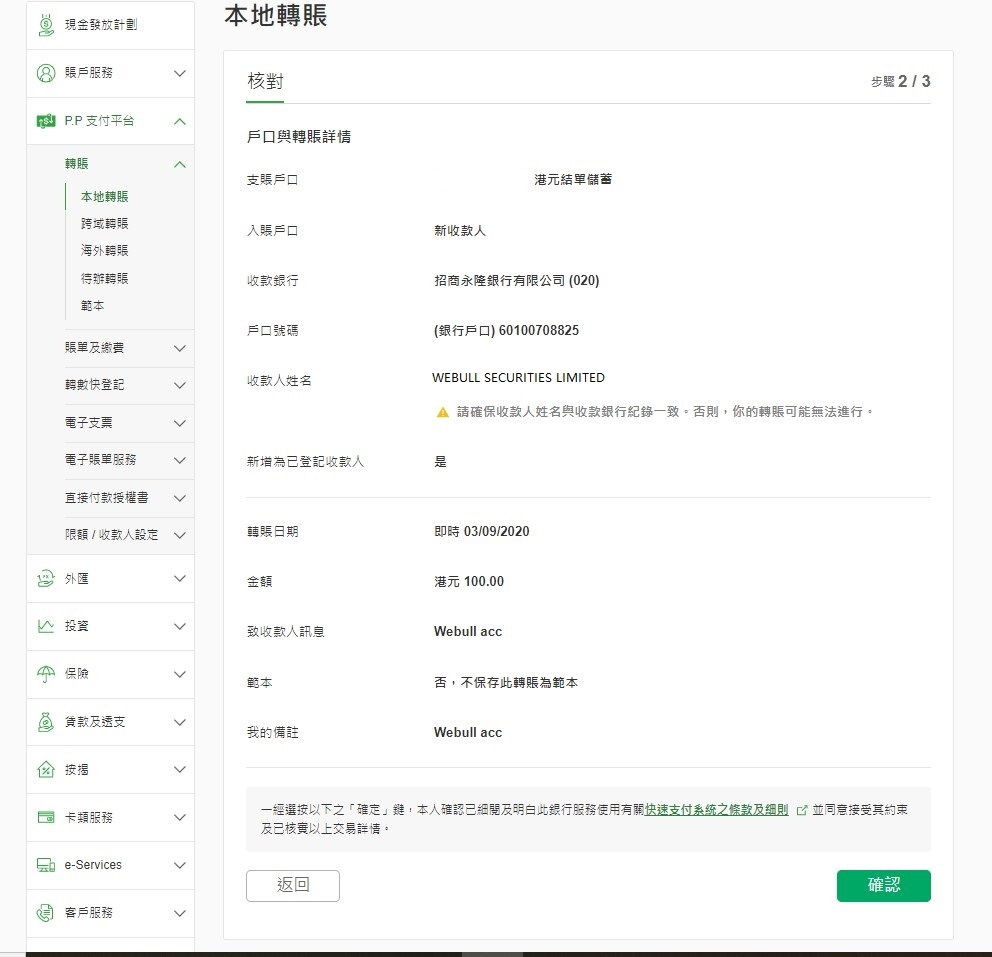Expand the 卡類服務 chevron

[x=180, y=817]
